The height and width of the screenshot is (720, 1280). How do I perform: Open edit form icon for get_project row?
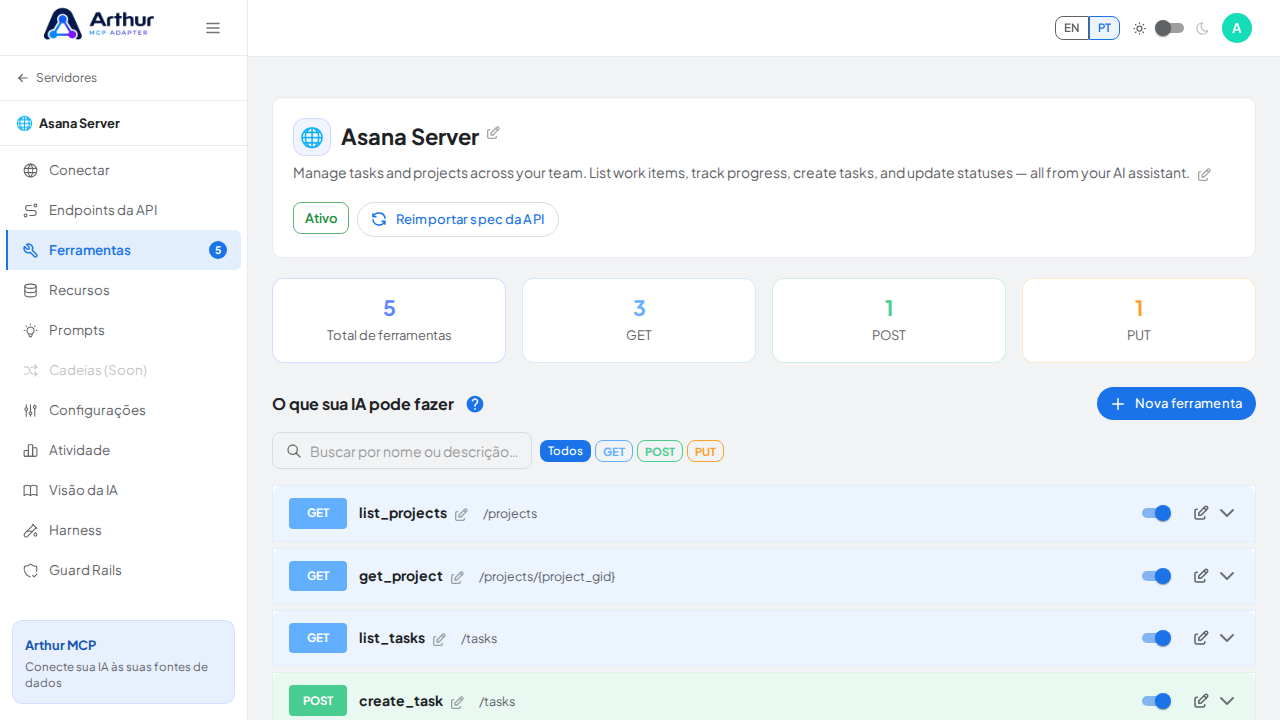(1201, 576)
